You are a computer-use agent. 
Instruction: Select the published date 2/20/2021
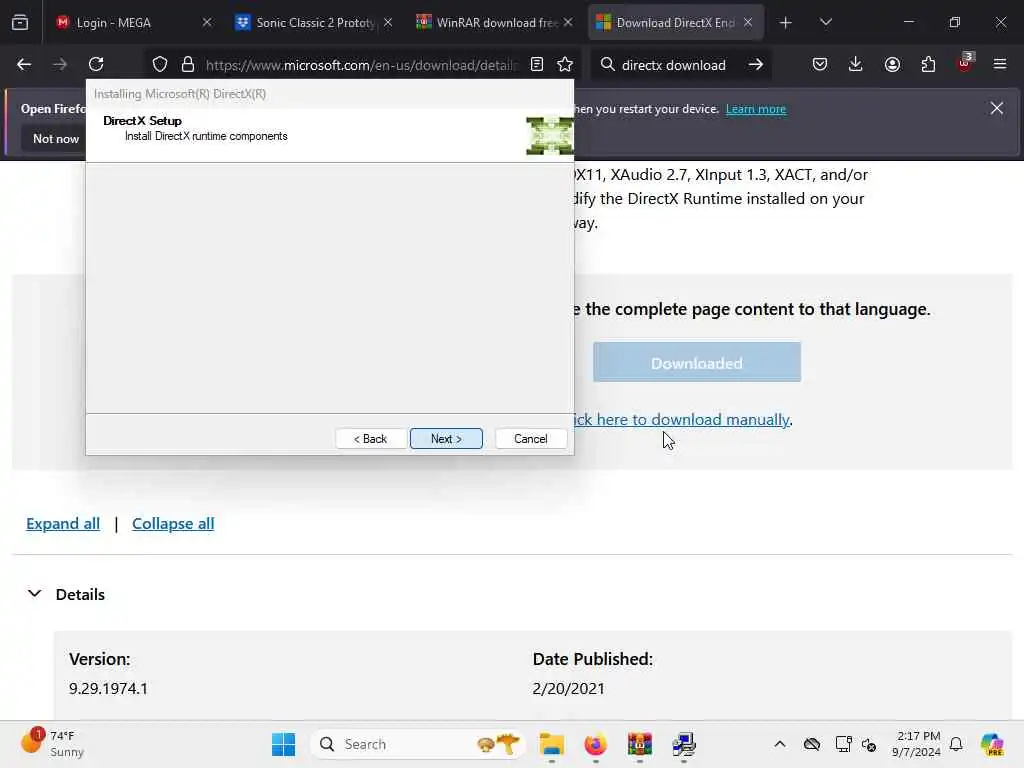pos(569,688)
